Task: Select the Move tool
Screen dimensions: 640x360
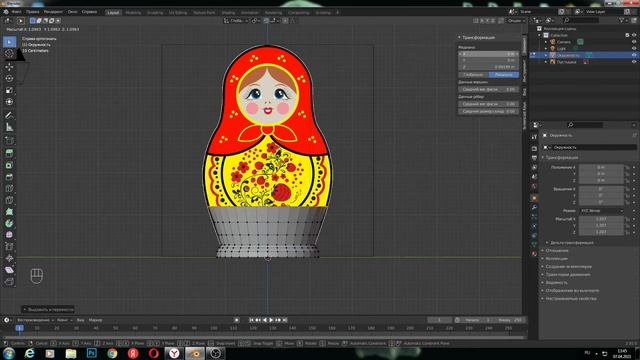Action: pos(9,67)
